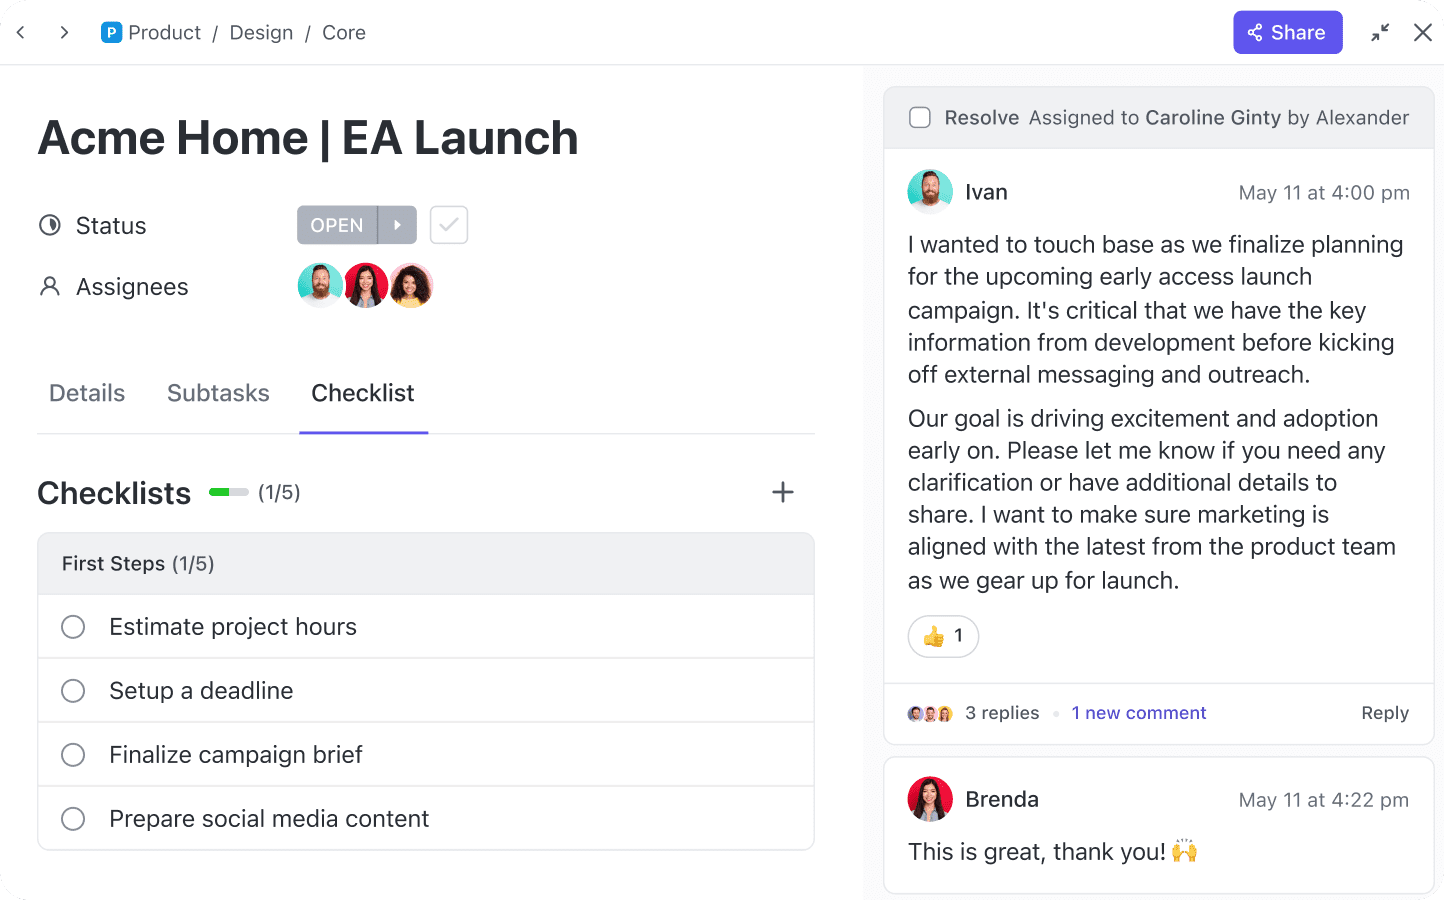Click the forward navigation arrow
1444x900 pixels.
click(x=64, y=32)
